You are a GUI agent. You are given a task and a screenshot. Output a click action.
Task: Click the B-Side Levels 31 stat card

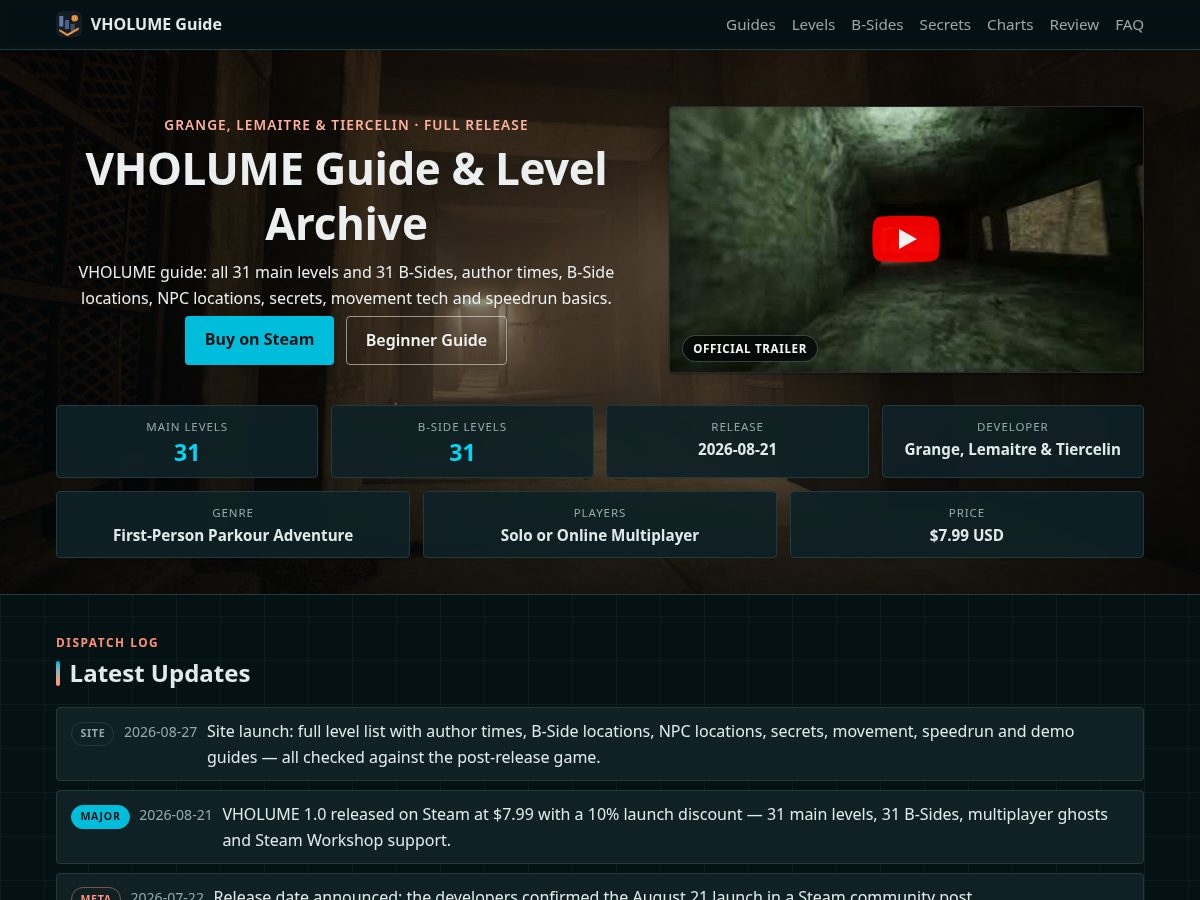pos(462,441)
